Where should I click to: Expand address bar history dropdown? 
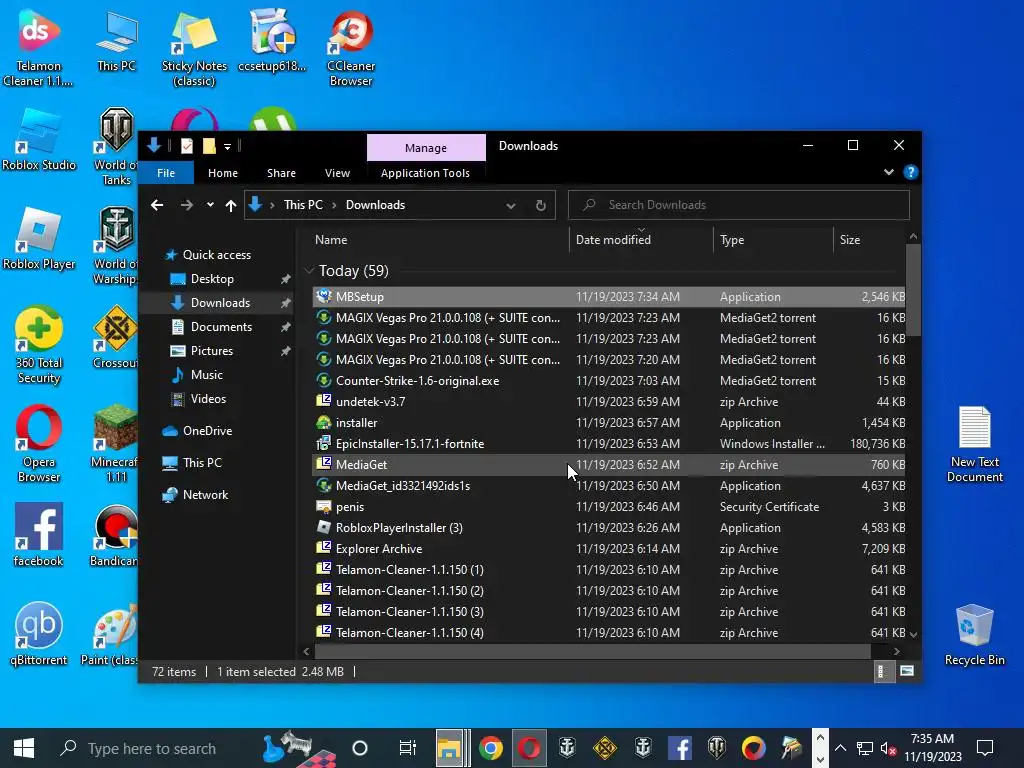tap(511, 205)
